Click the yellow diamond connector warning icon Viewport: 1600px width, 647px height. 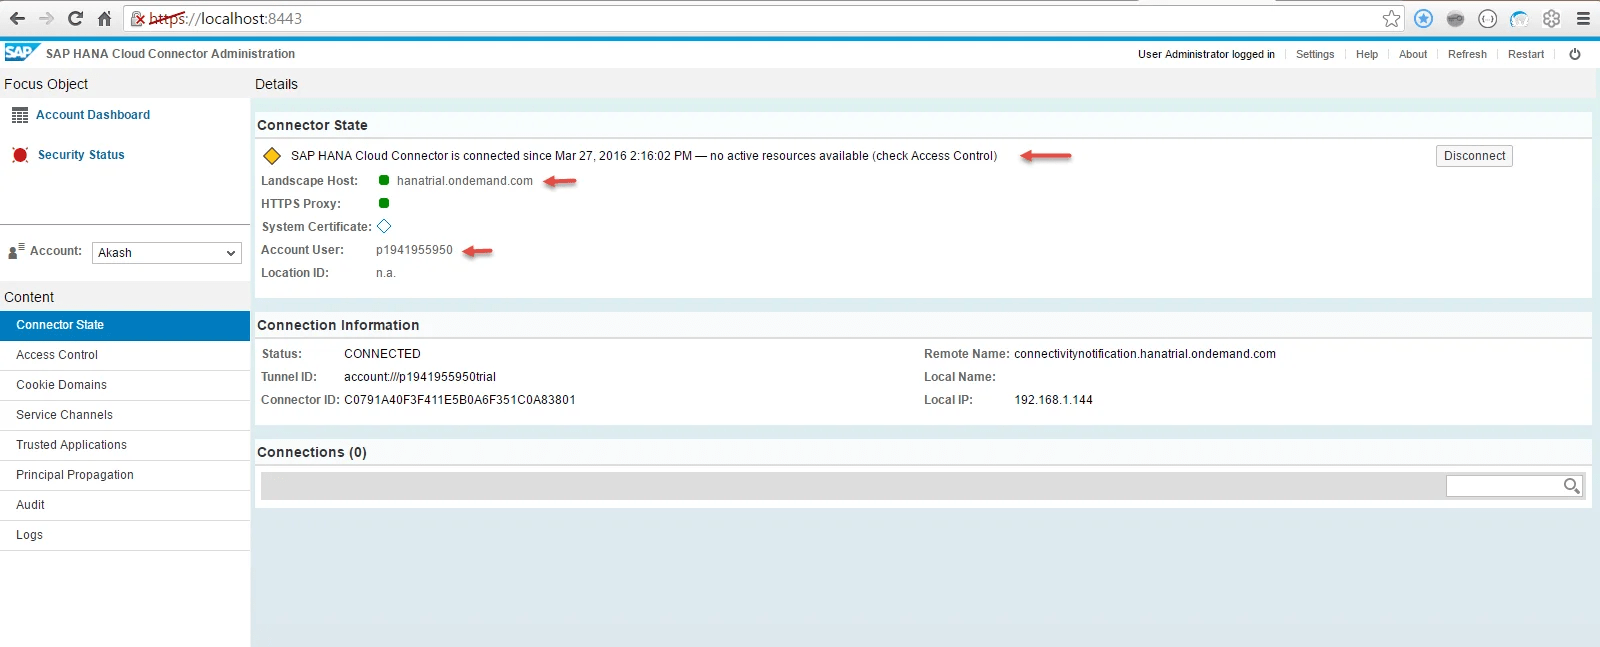[x=272, y=156]
